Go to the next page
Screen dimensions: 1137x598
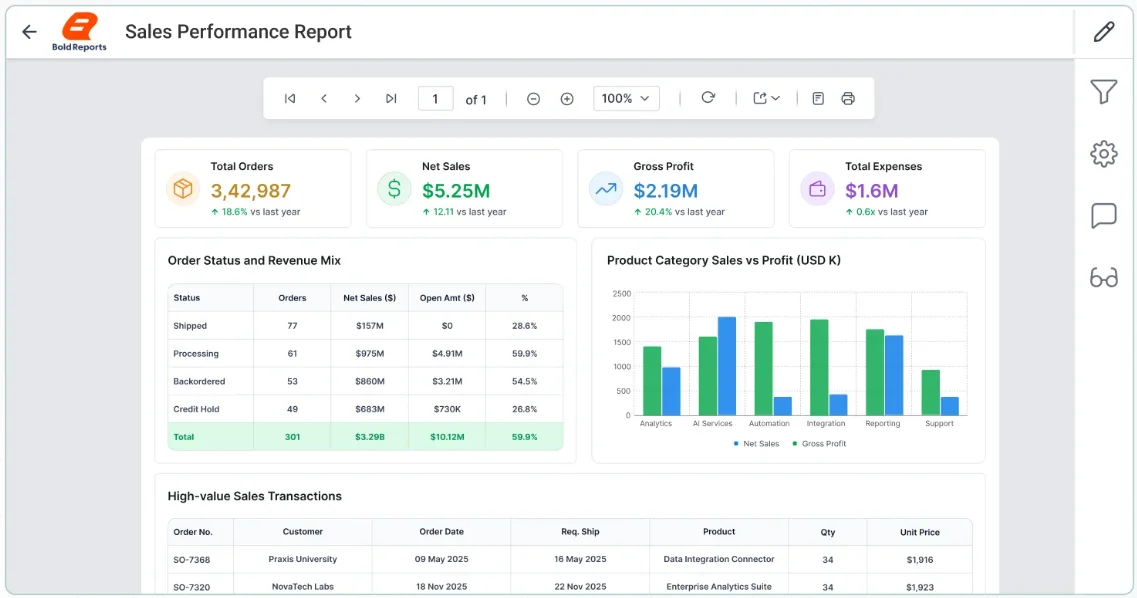pos(357,99)
